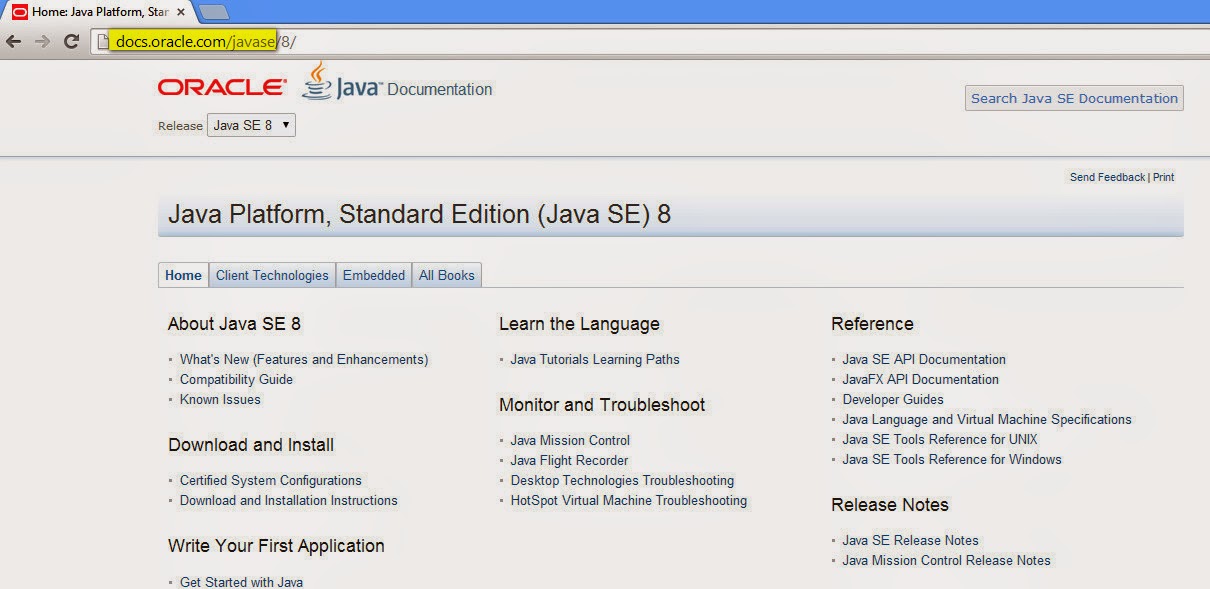Click the Java coffee cup logo
This screenshot has width=1210, height=589.
316,84
